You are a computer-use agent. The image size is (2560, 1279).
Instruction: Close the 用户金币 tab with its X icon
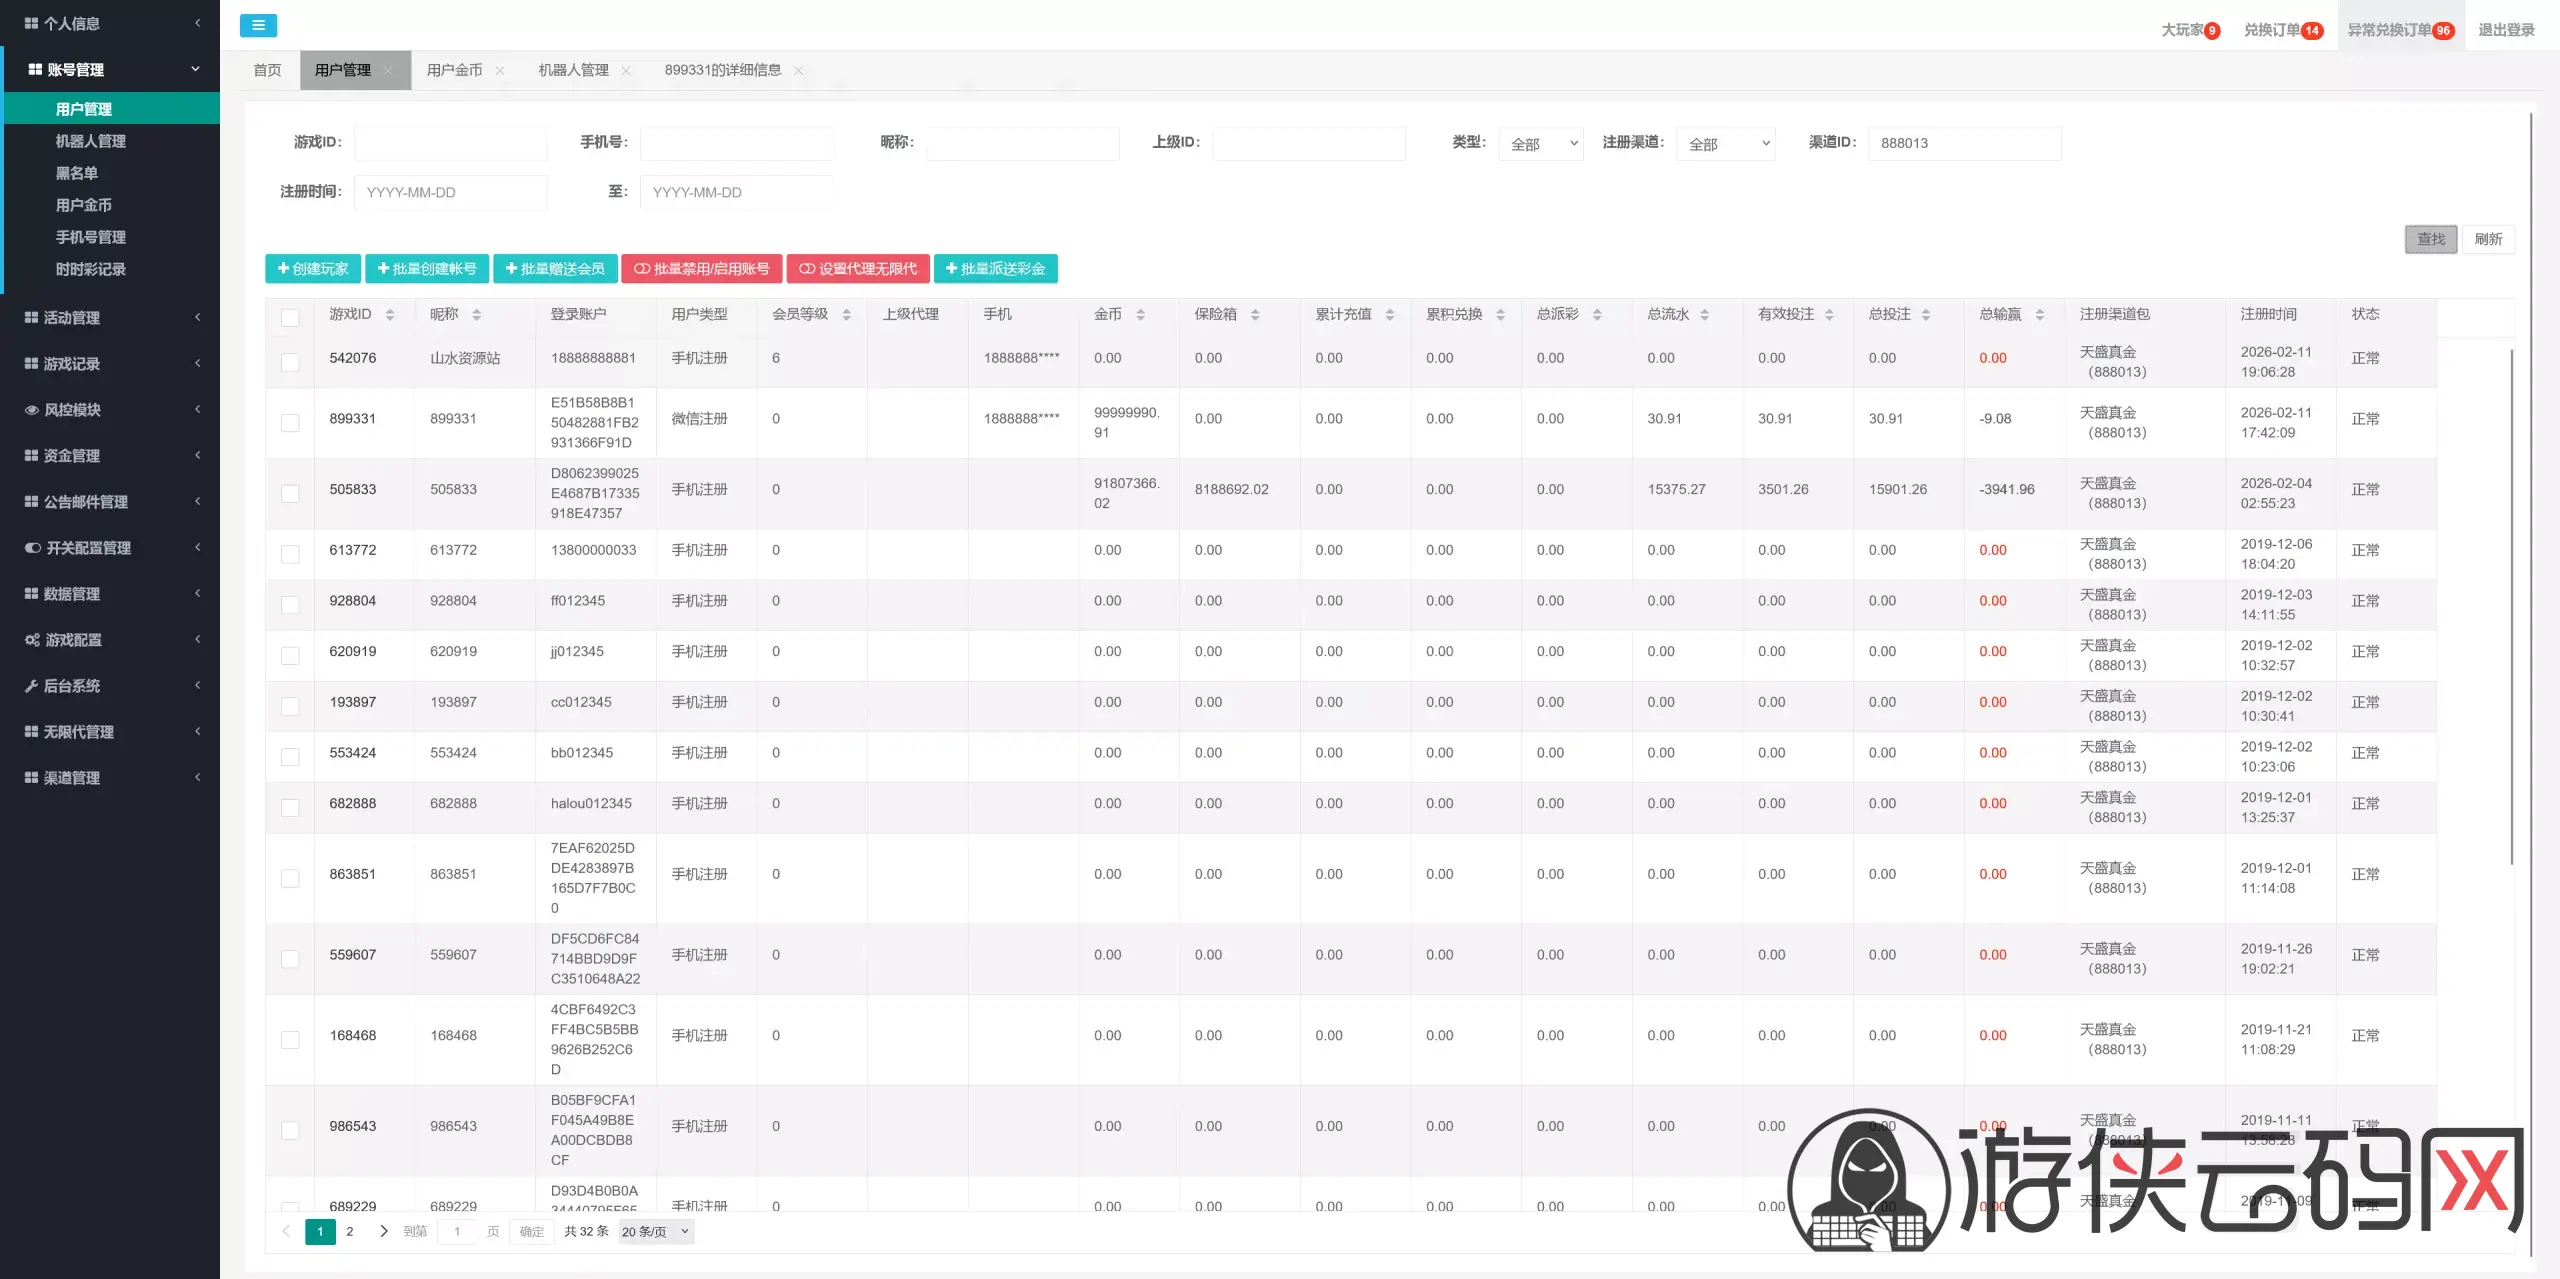(500, 71)
